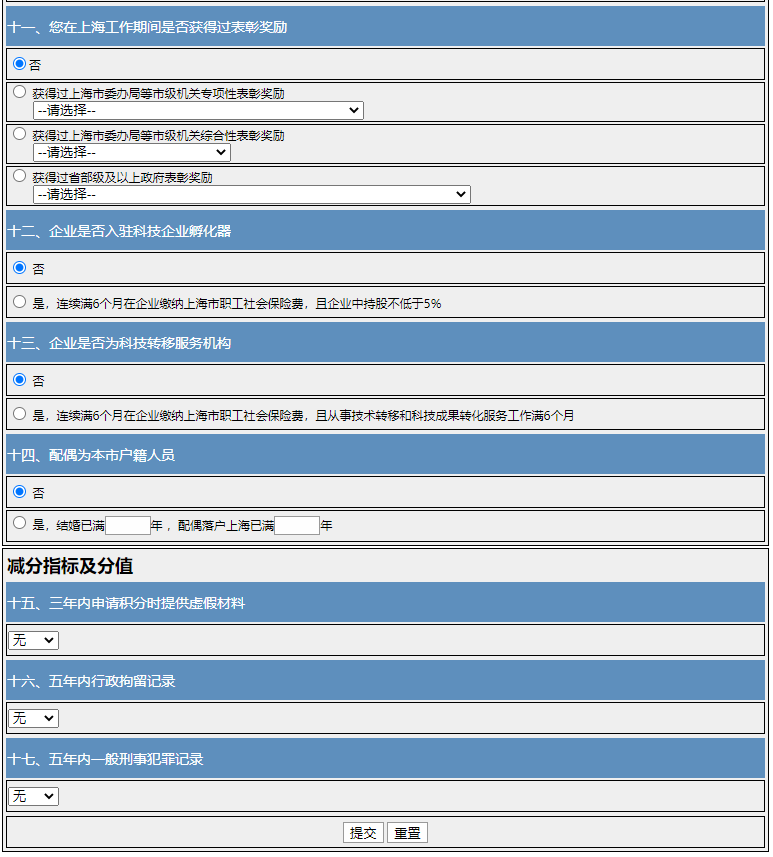This screenshot has height=857, width=773.
Task: Open 专项性表彰奖励 请选择 dropdown
Action: point(198,110)
